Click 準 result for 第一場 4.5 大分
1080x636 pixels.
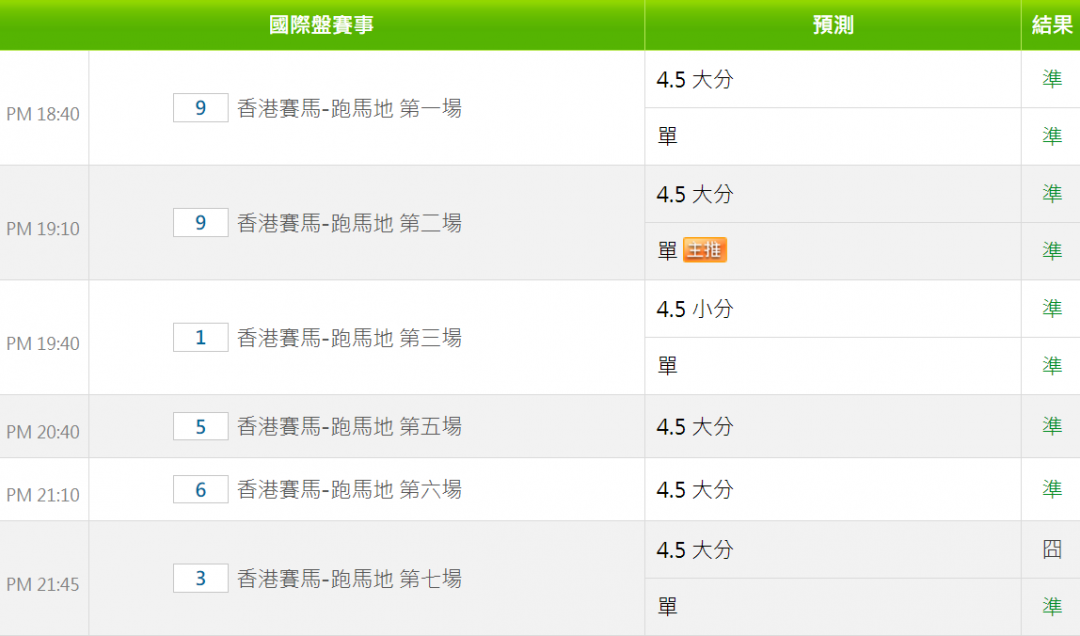[1052, 79]
